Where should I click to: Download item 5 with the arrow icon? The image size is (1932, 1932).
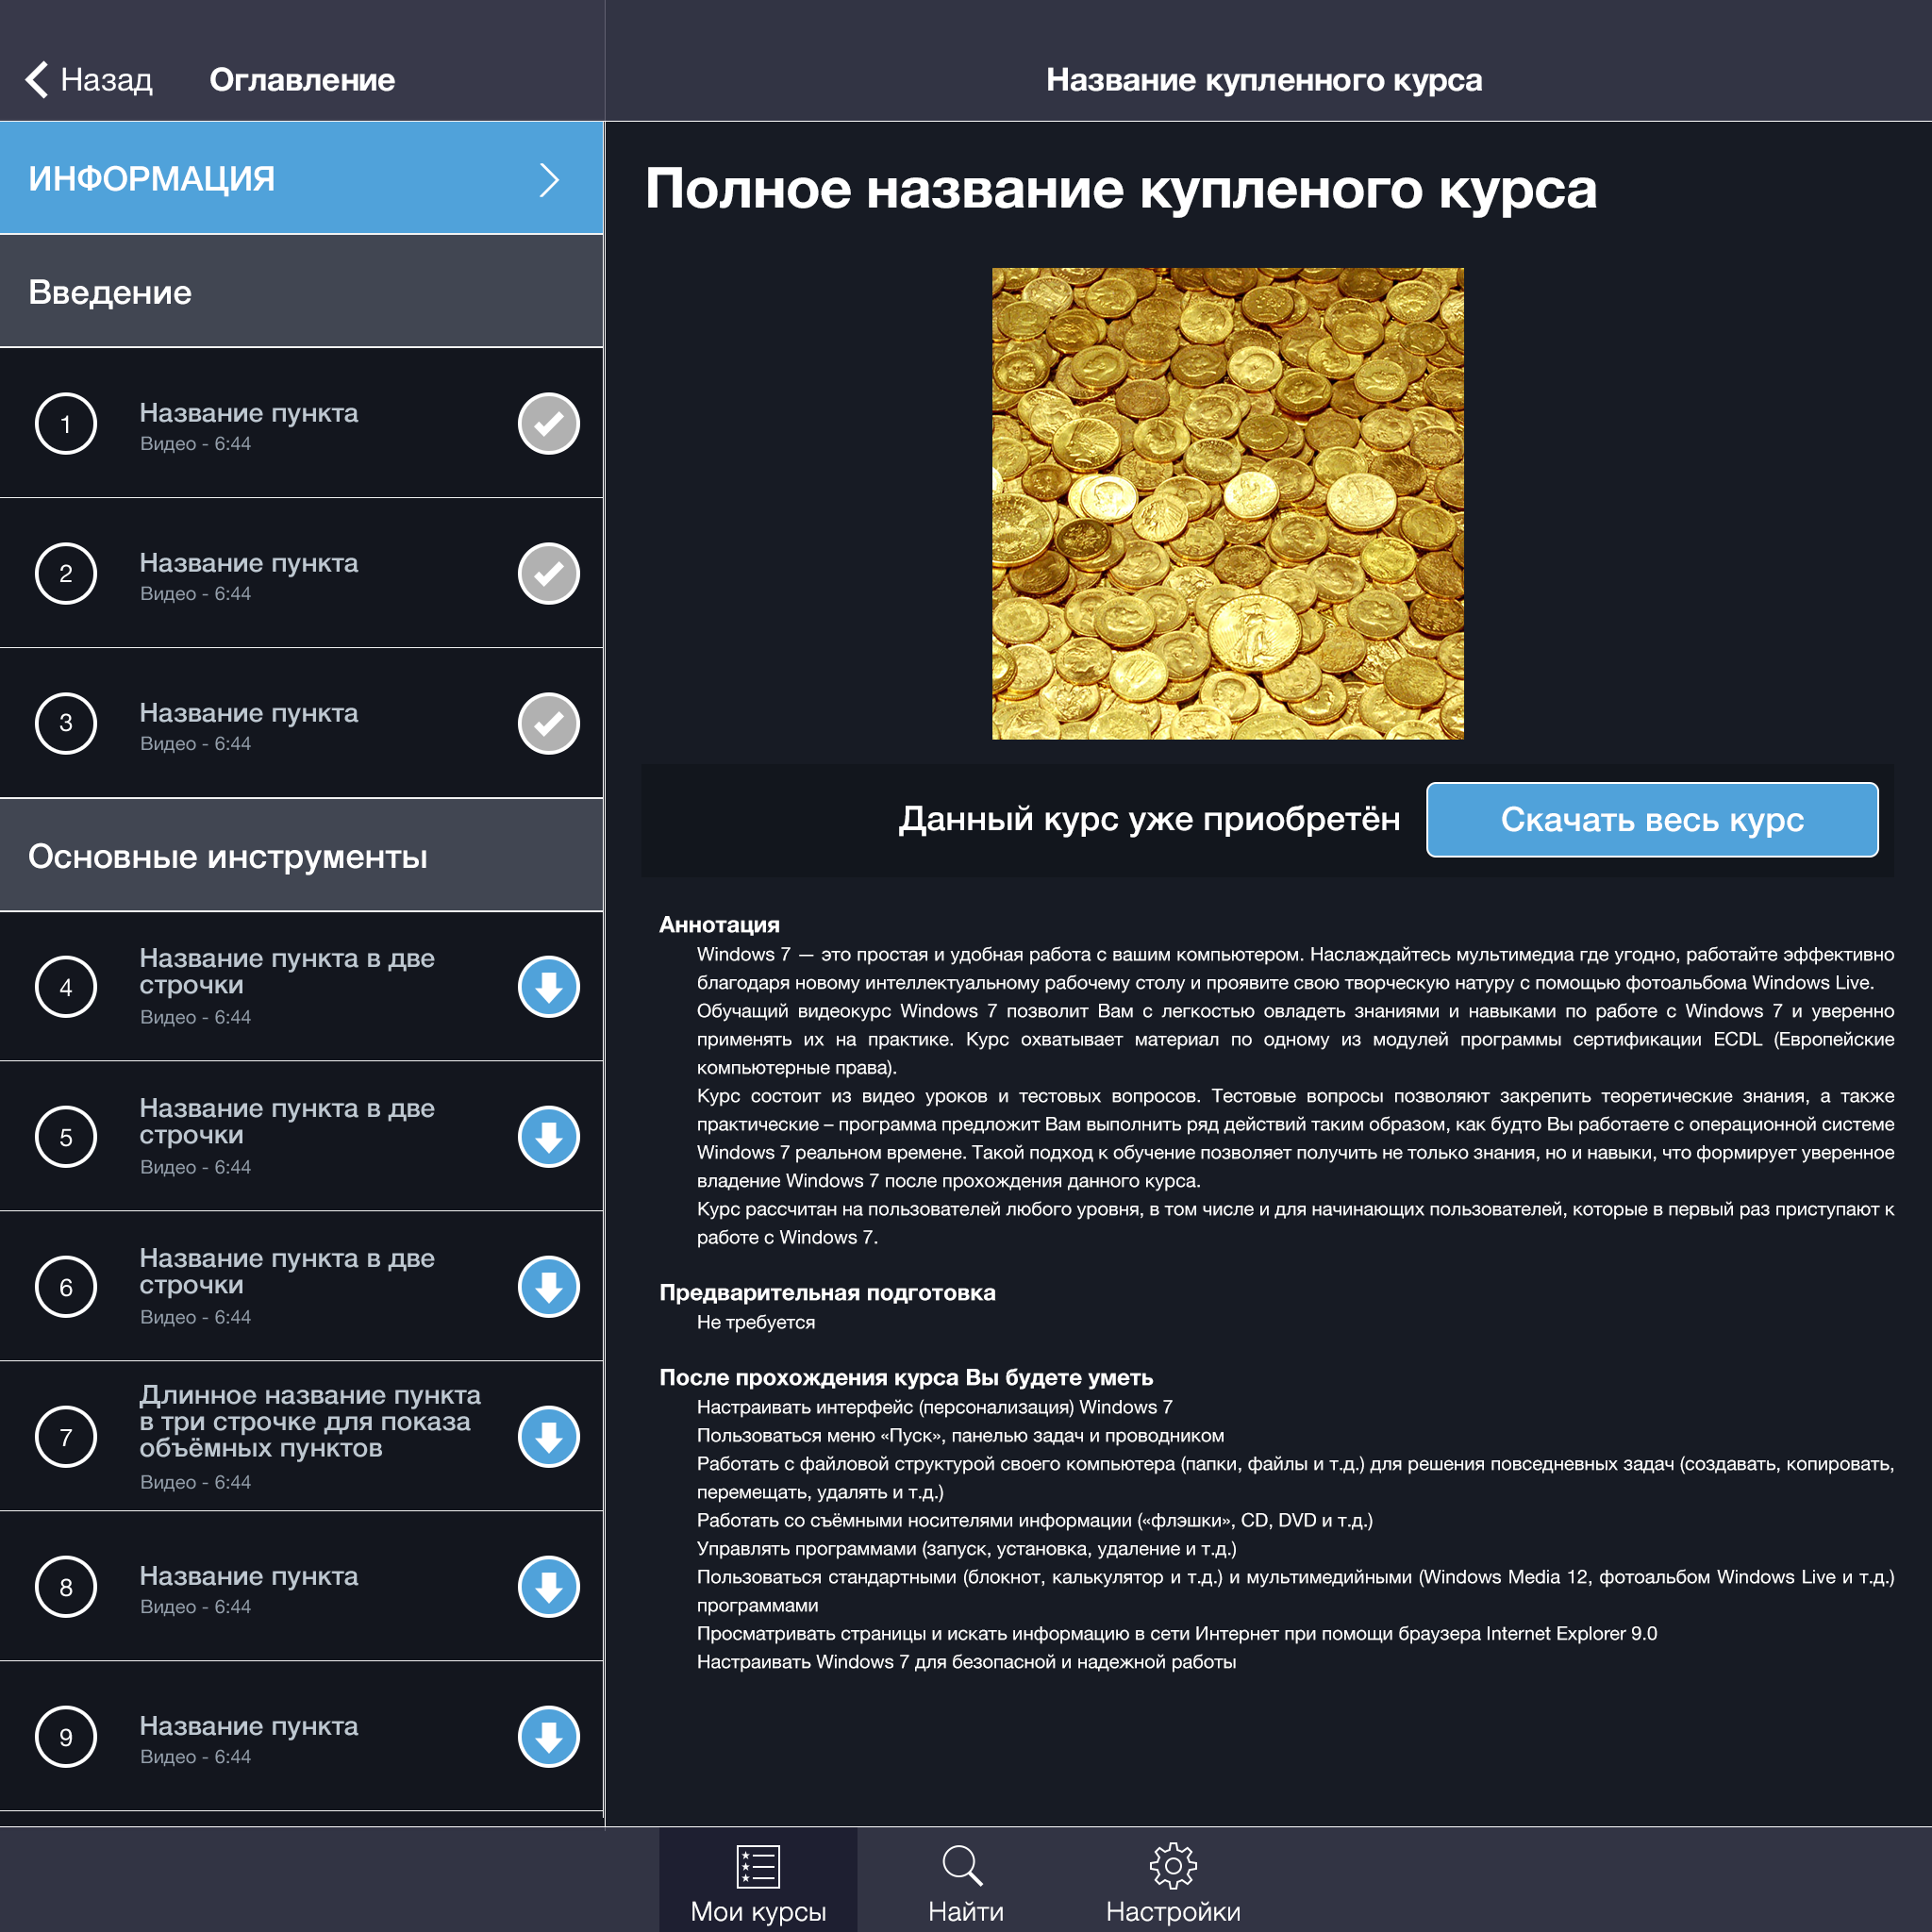(549, 1137)
